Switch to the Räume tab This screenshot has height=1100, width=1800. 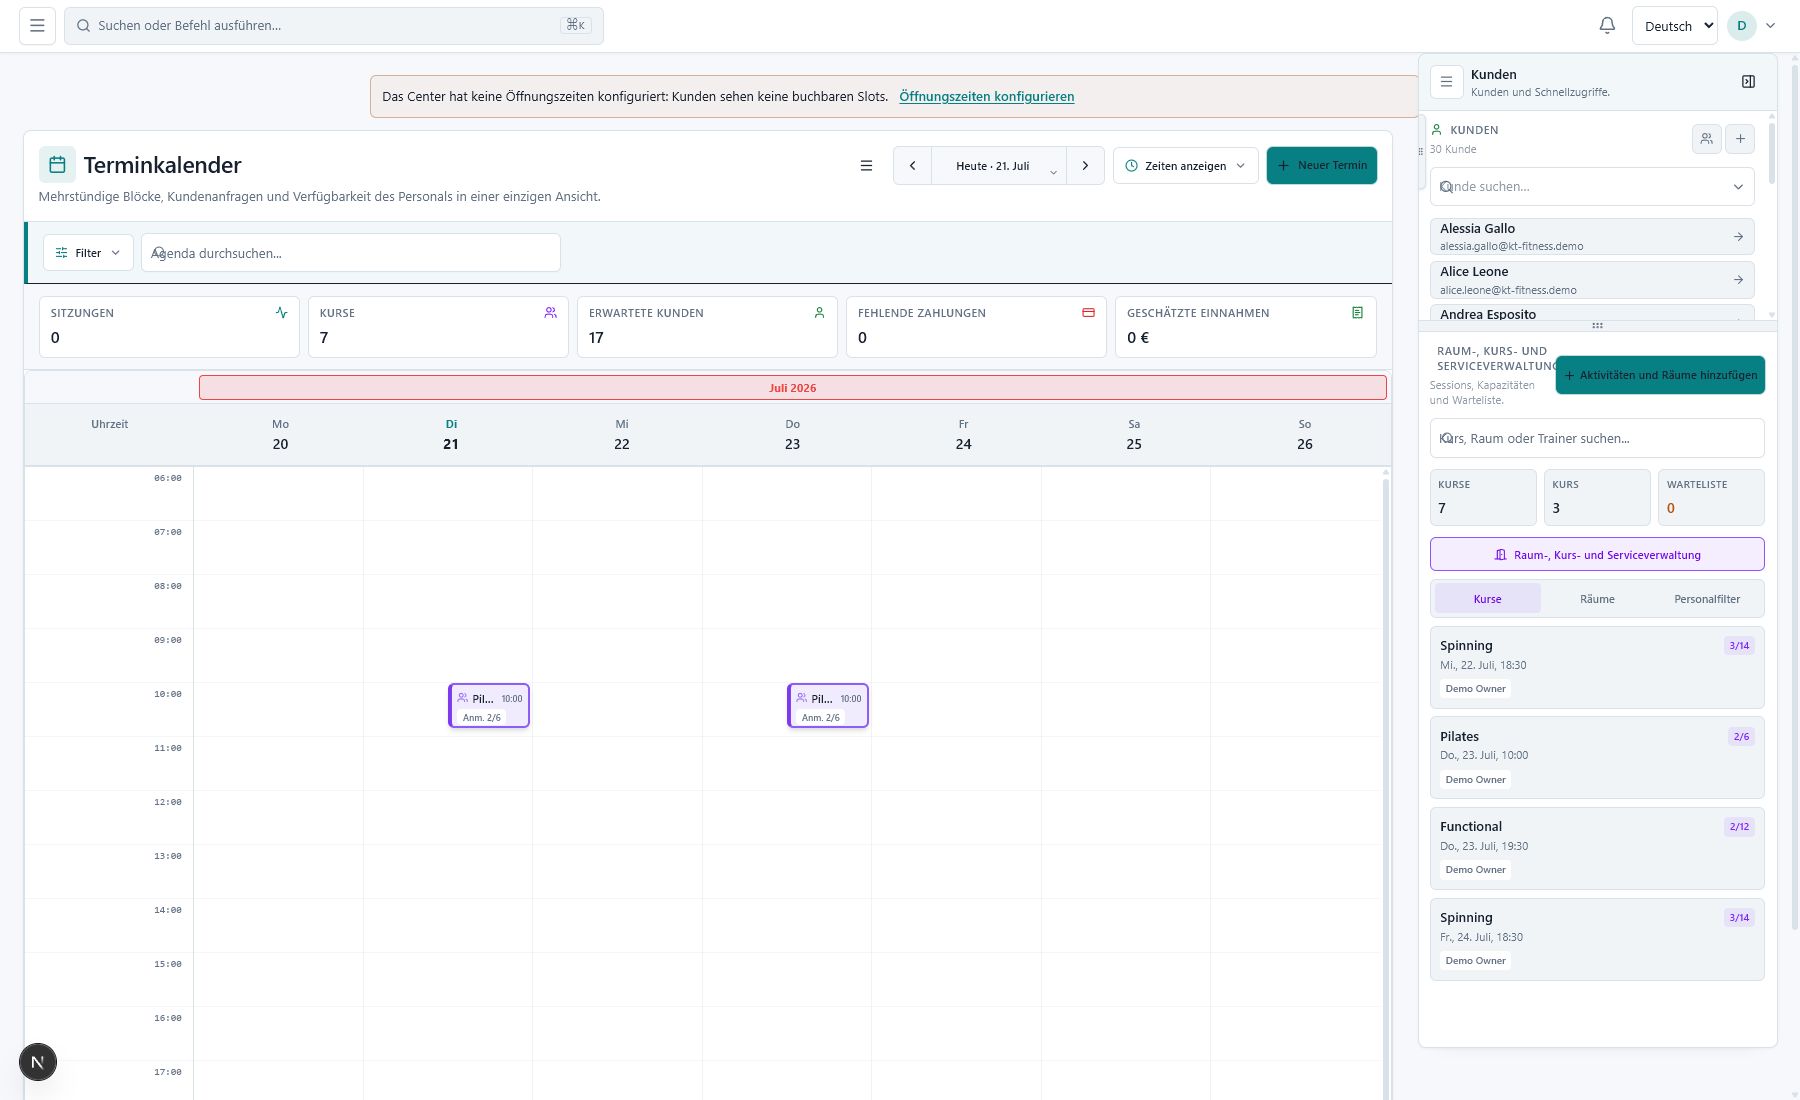(1597, 599)
